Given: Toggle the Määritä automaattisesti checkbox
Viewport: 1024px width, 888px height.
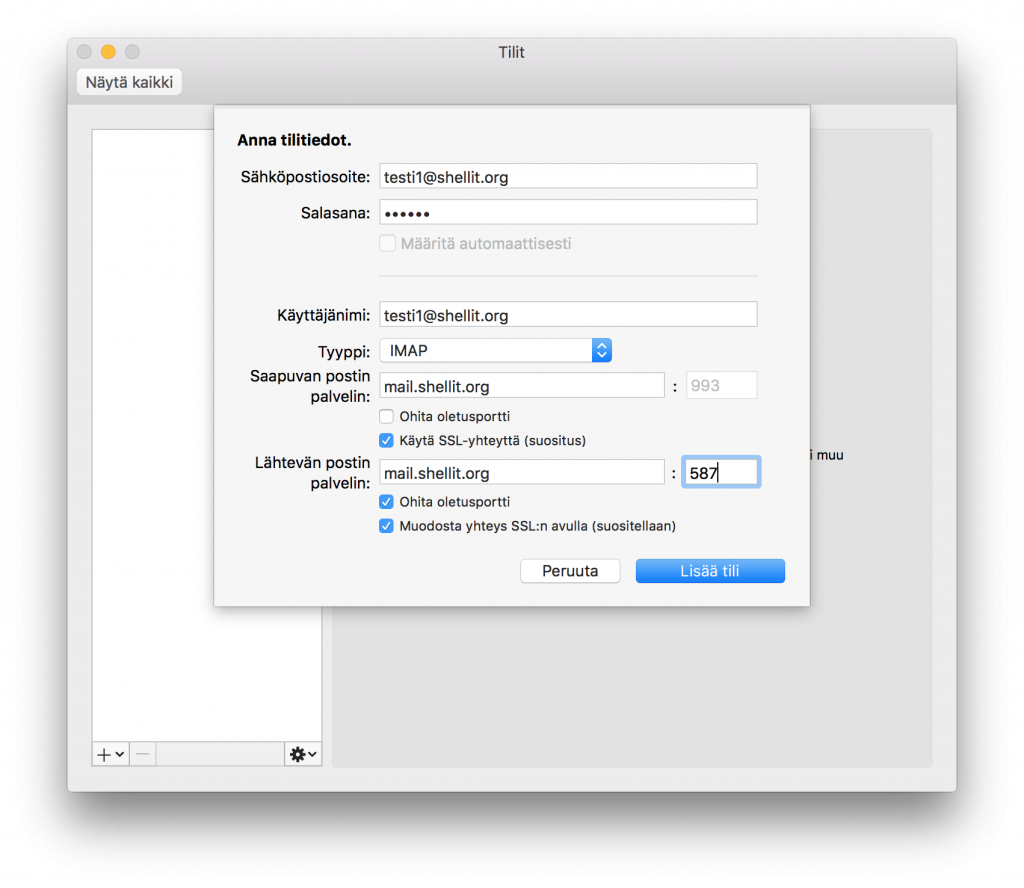Looking at the screenshot, I should (387, 242).
